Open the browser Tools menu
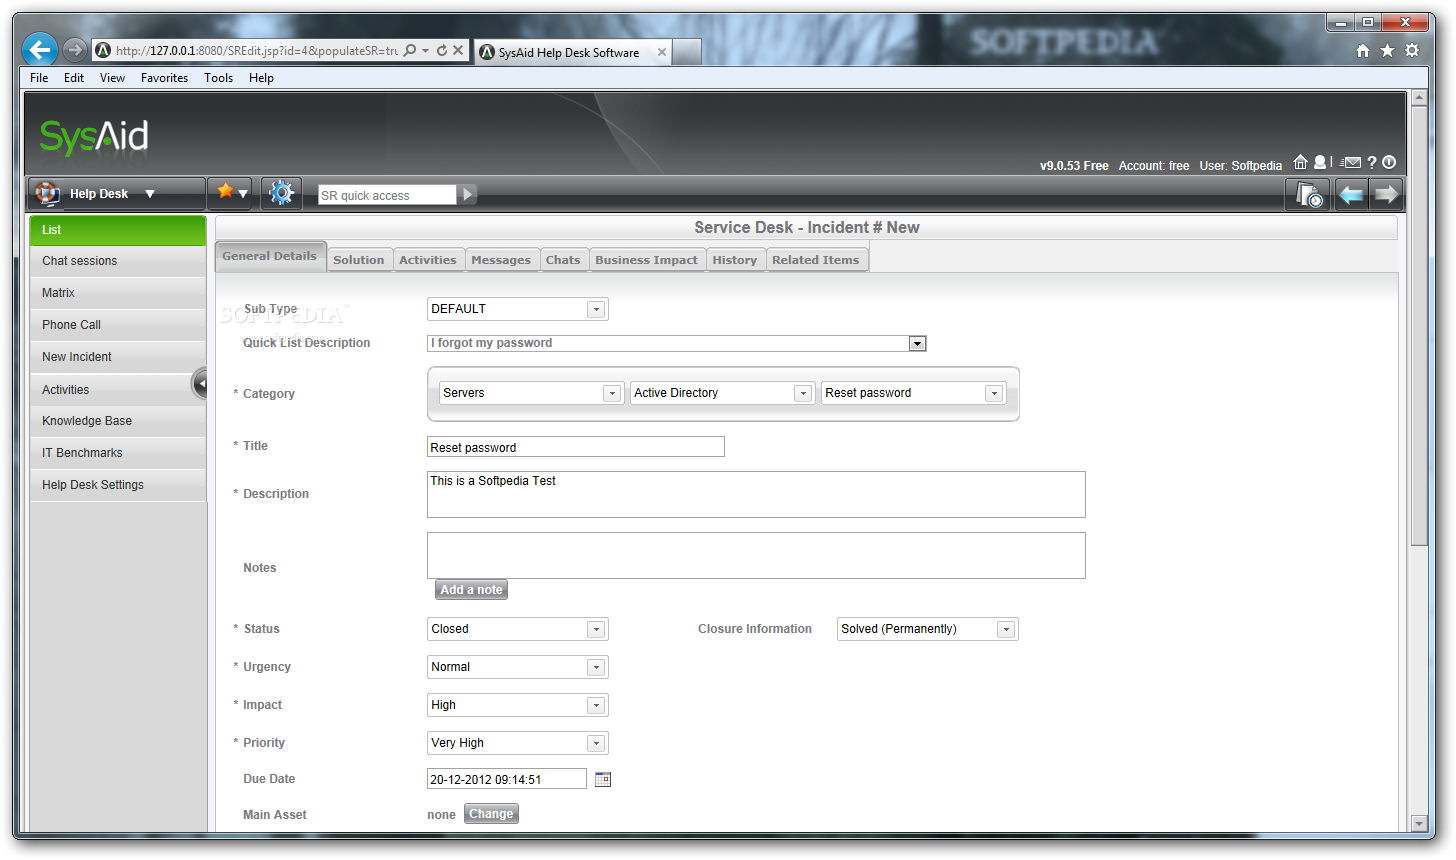Screen dimensions: 1456x860 click(x=219, y=78)
